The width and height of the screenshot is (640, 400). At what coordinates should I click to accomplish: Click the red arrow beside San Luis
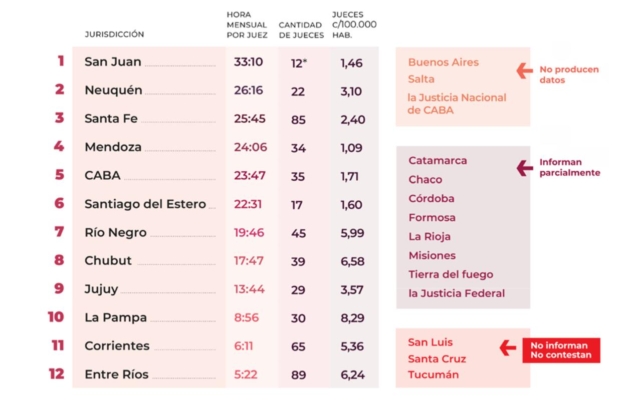pos(507,349)
